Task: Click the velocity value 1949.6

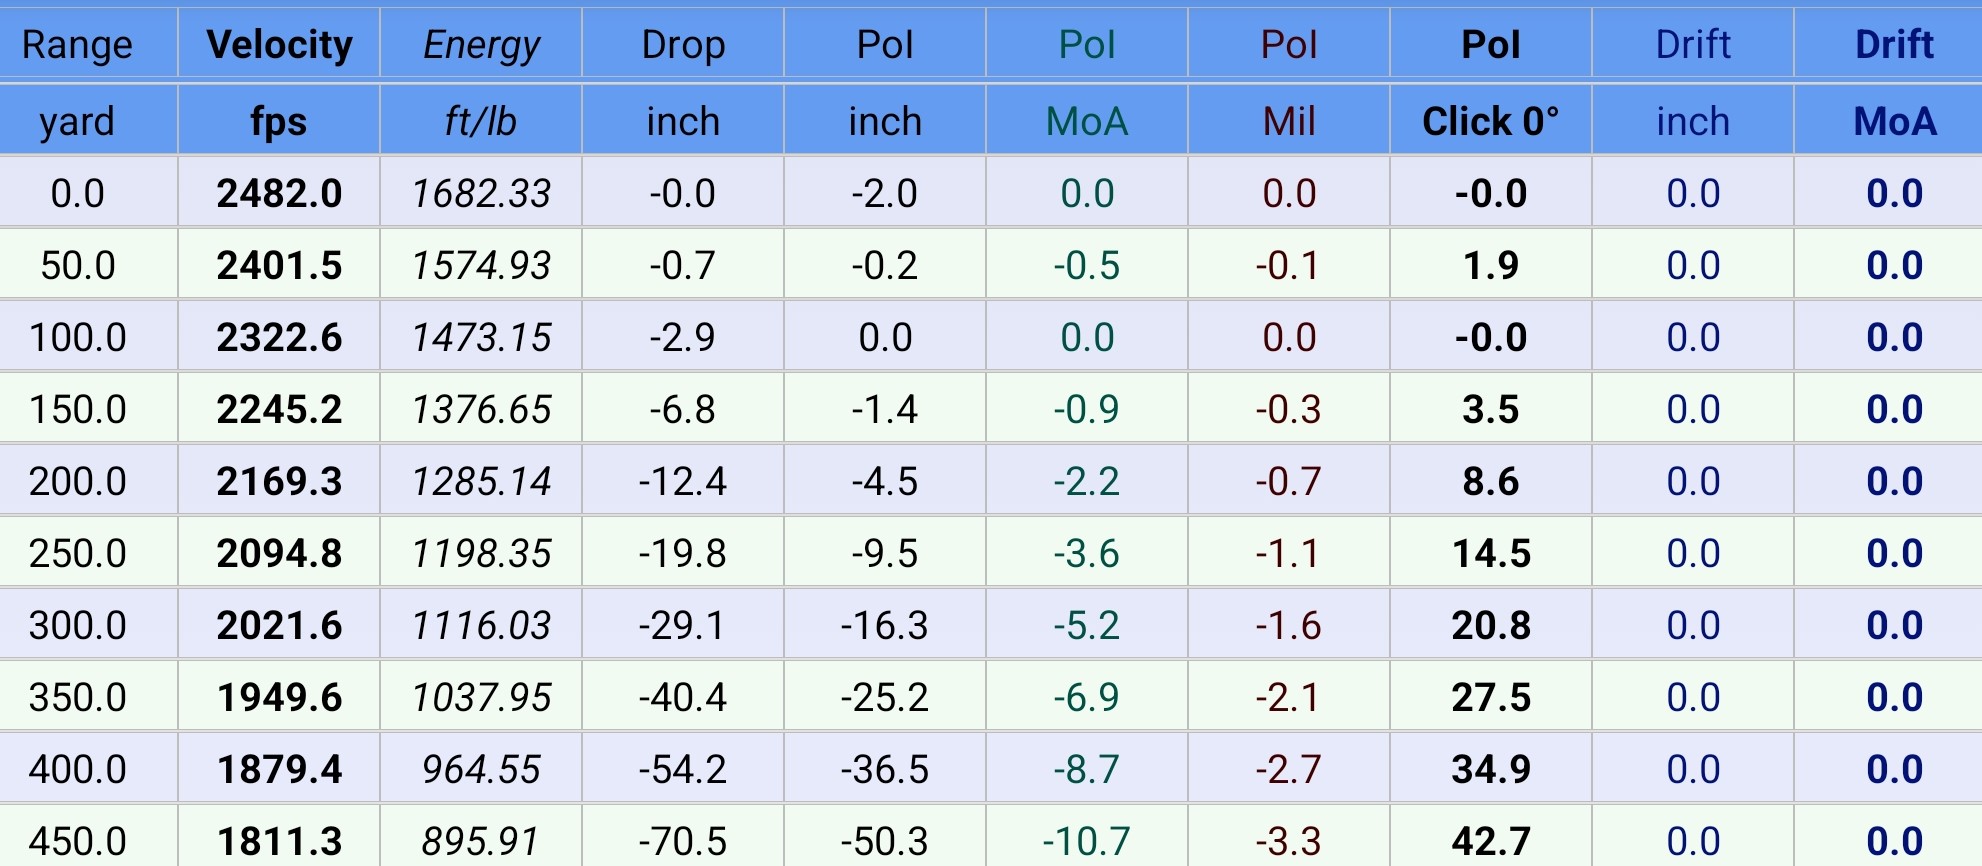Action: 279,697
